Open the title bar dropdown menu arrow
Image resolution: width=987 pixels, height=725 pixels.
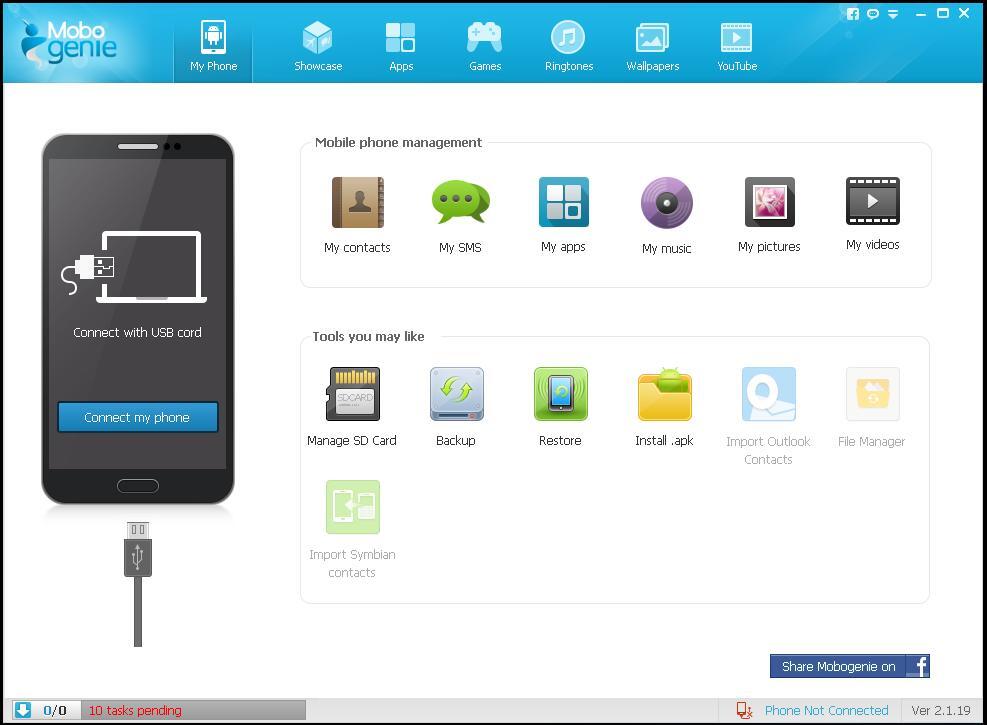point(893,14)
